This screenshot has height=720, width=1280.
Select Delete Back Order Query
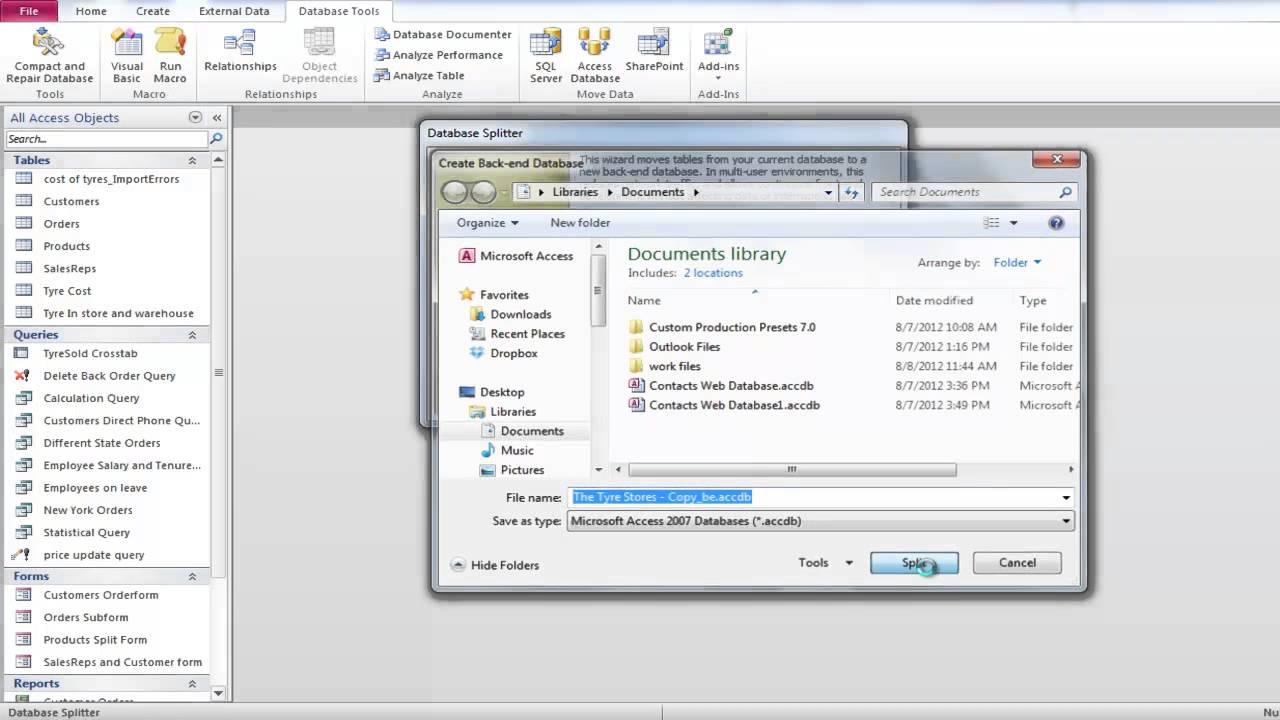tap(109, 376)
